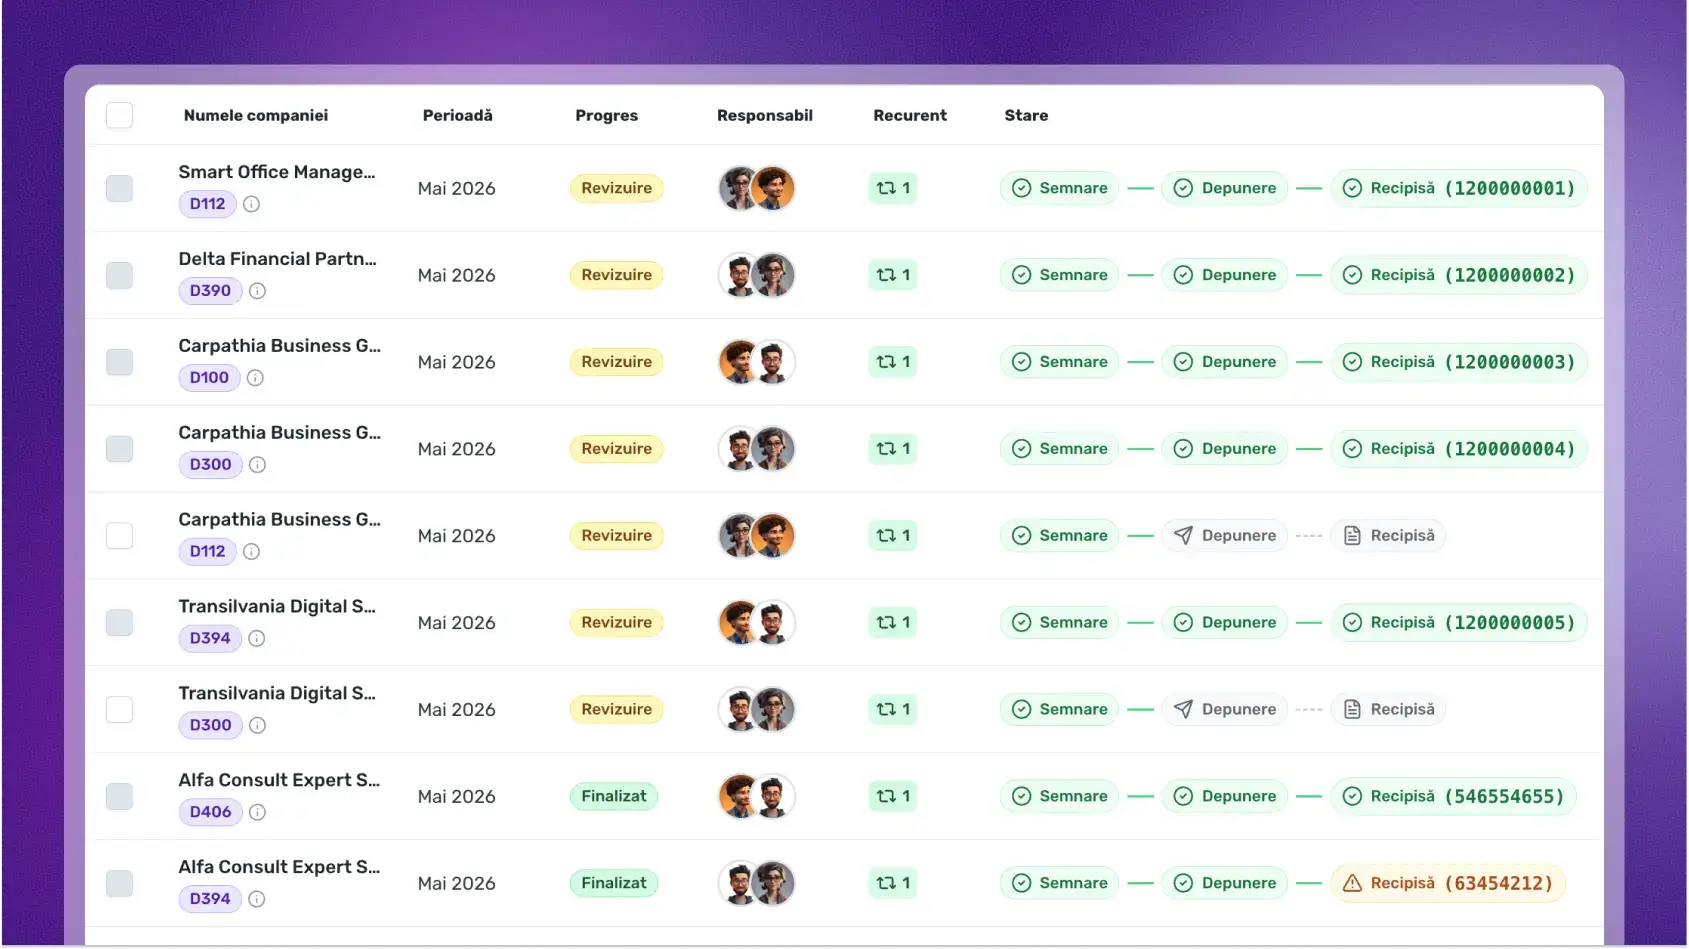Sort by Numele companiei column header

(x=256, y=115)
